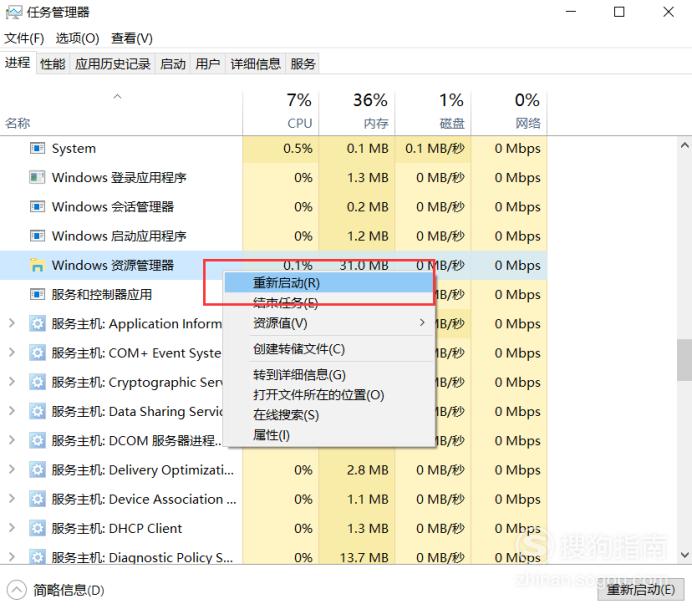Image resolution: width=692 pixels, height=614 pixels.
Task: Expand the 服务主机: Cryptographic Services row
Action: point(12,381)
